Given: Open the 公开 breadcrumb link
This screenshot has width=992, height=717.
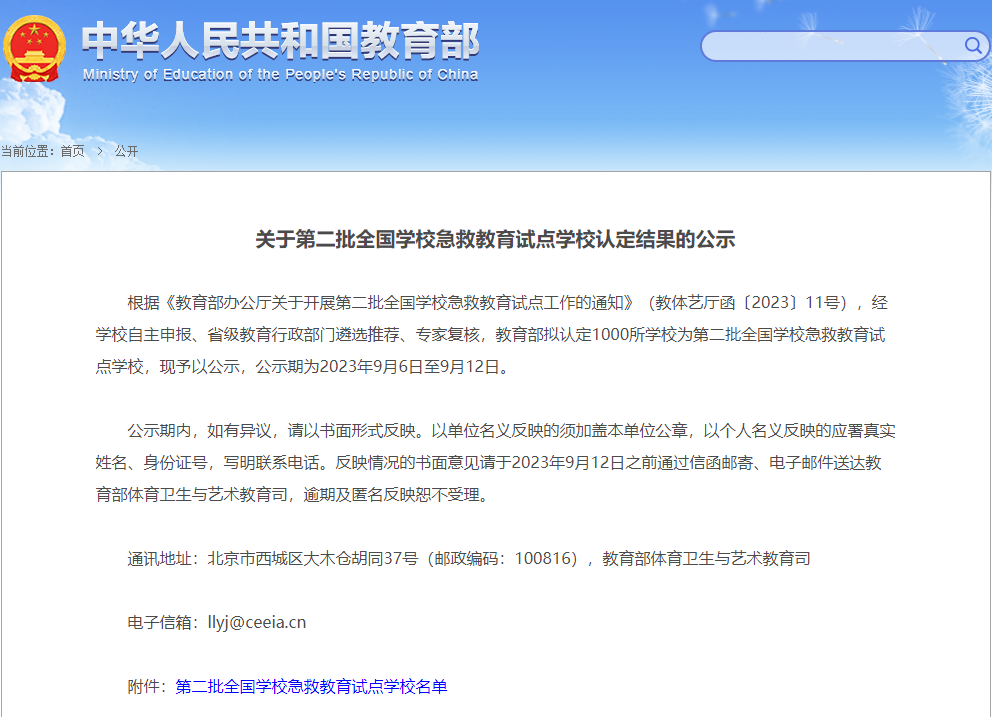Looking at the screenshot, I should point(126,151).
